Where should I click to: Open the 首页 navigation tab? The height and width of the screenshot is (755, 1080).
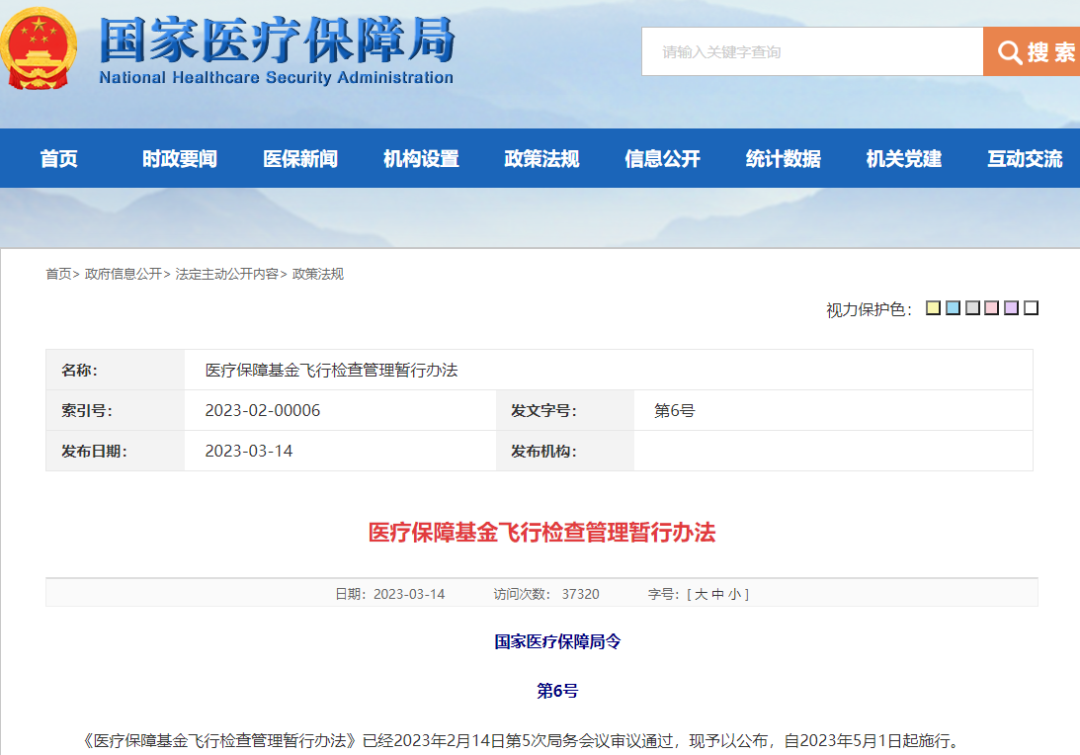pyautogui.click(x=59, y=158)
